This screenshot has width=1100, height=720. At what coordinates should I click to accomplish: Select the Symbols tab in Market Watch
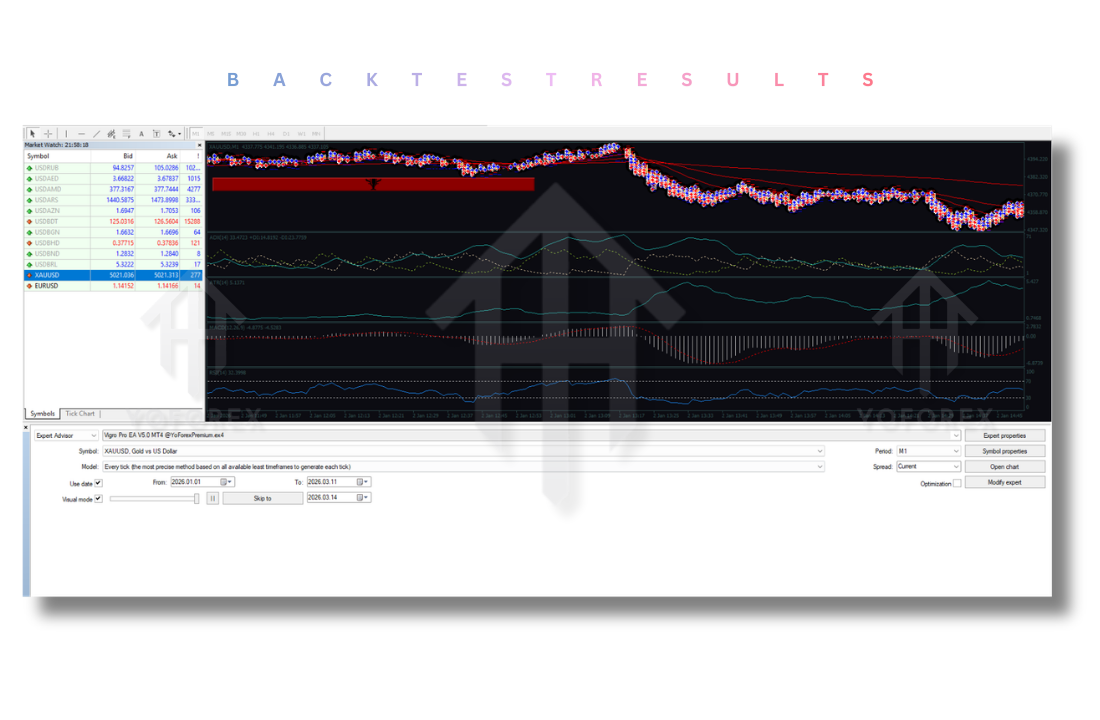coord(42,413)
